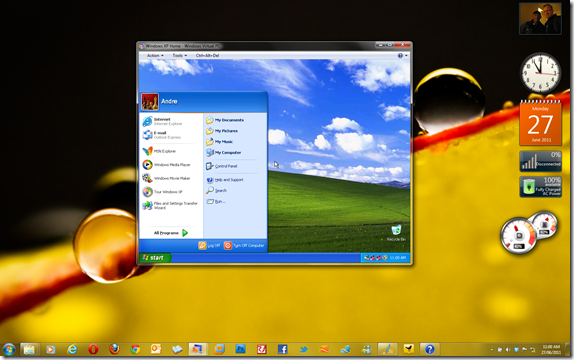Launch Windows Media Player in XP Start menu
This screenshot has height=360, width=574.
[167, 165]
